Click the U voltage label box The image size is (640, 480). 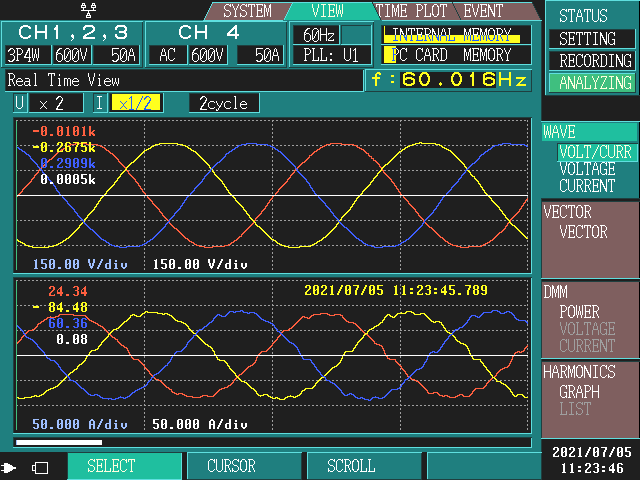pos(20,103)
